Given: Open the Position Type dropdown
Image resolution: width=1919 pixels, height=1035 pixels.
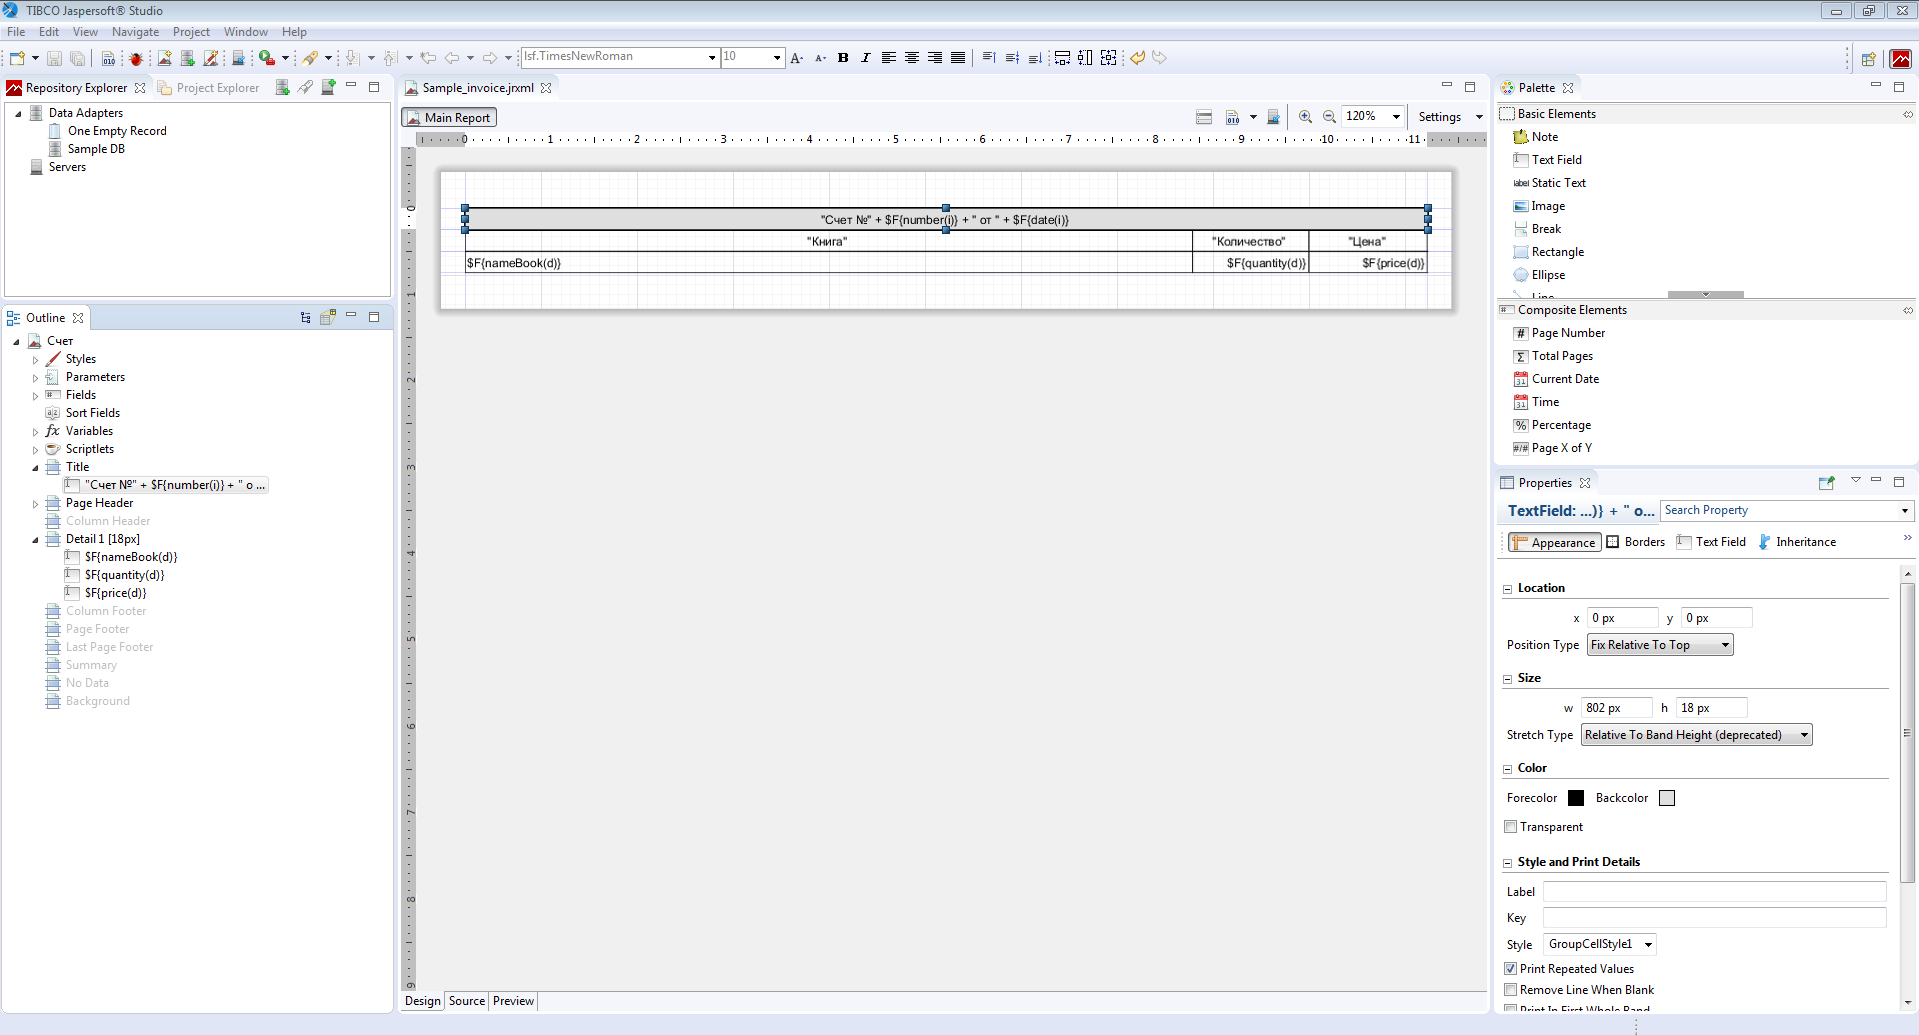Looking at the screenshot, I should point(1660,645).
